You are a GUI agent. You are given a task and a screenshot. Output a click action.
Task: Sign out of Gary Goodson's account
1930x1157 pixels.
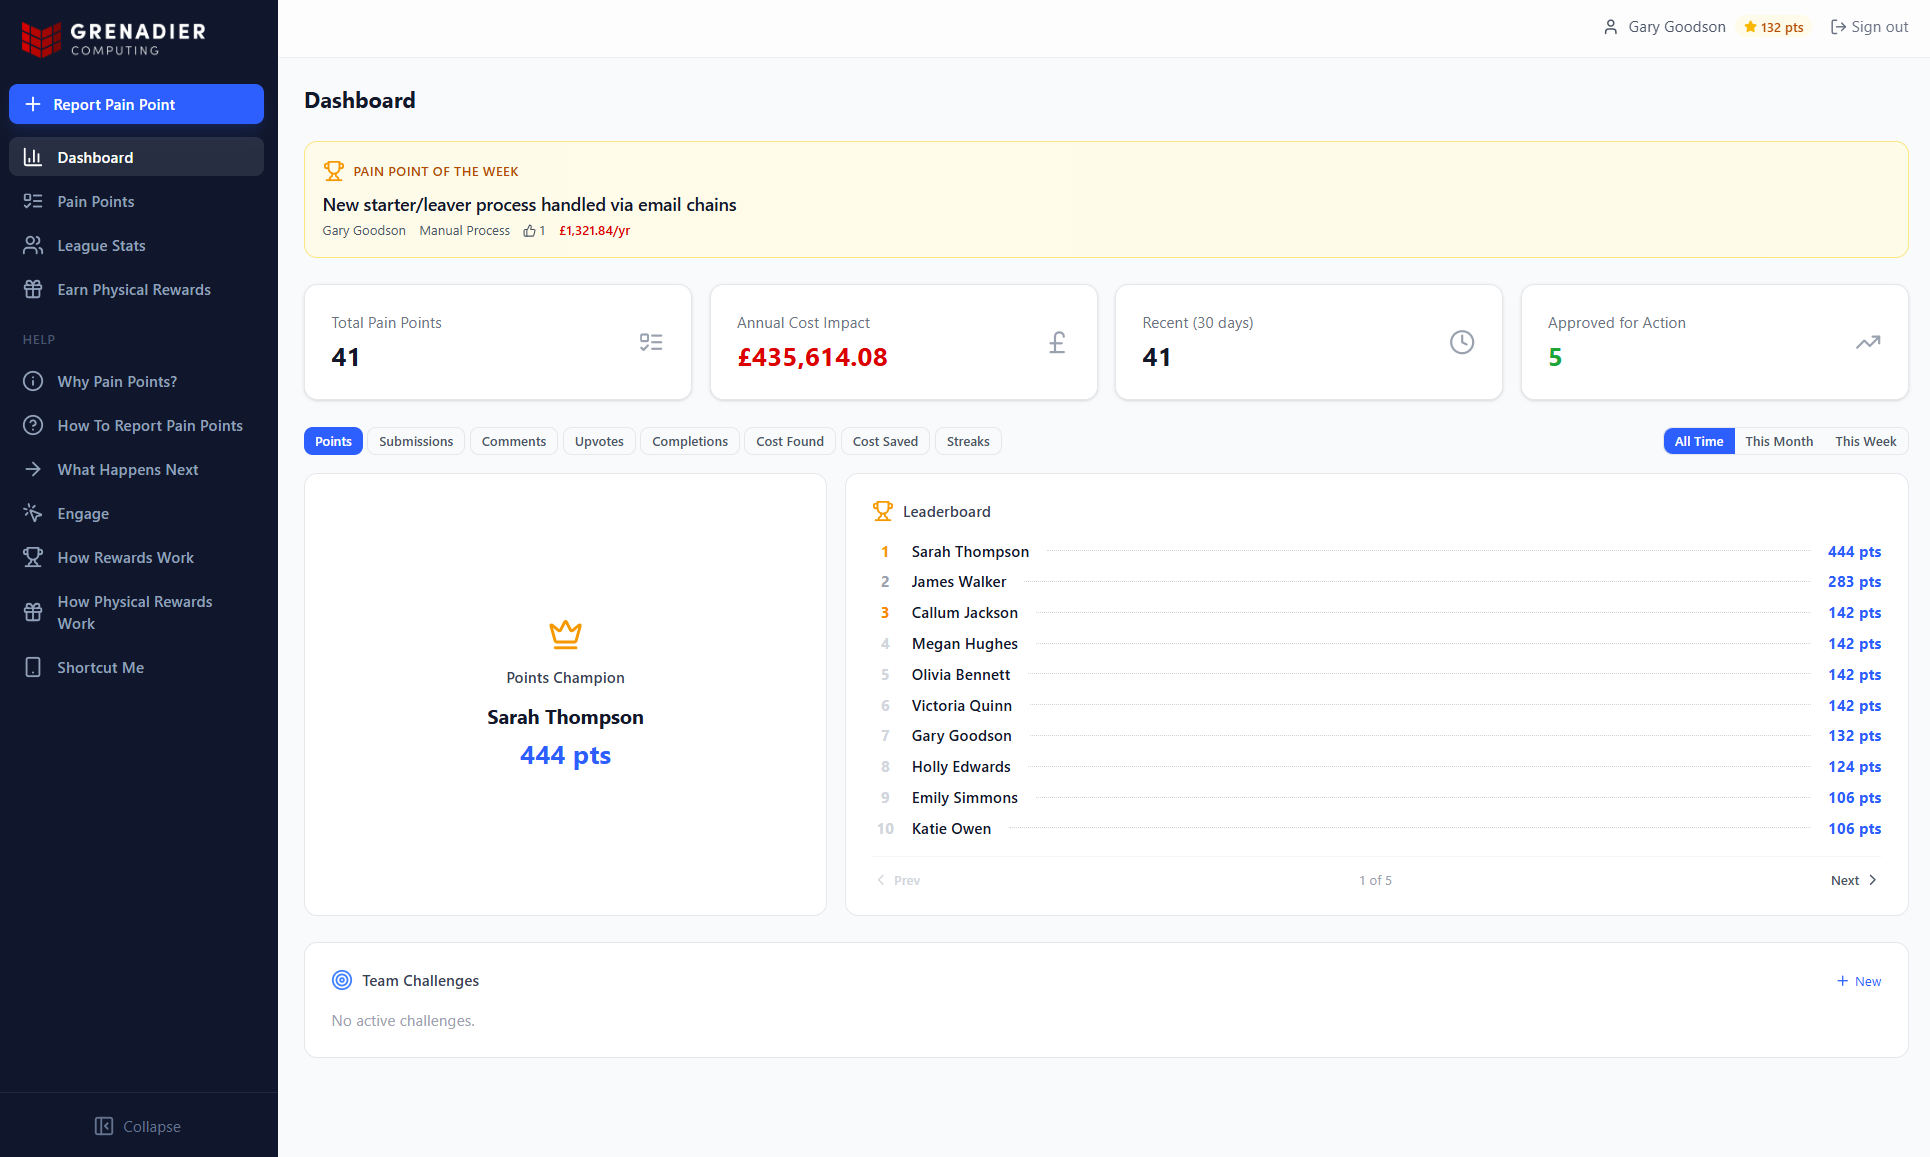(1869, 27)
